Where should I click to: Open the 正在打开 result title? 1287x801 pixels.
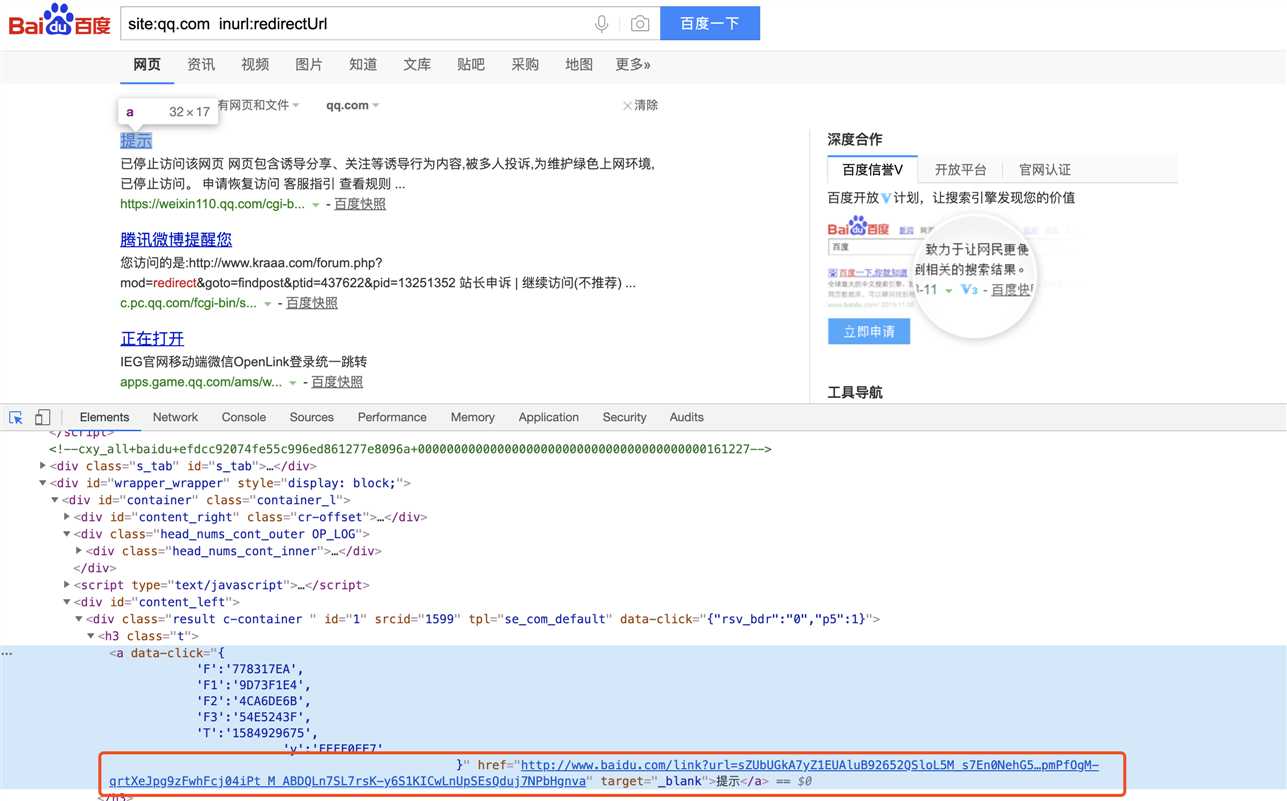pyautogui.click(x=152, y=338)
